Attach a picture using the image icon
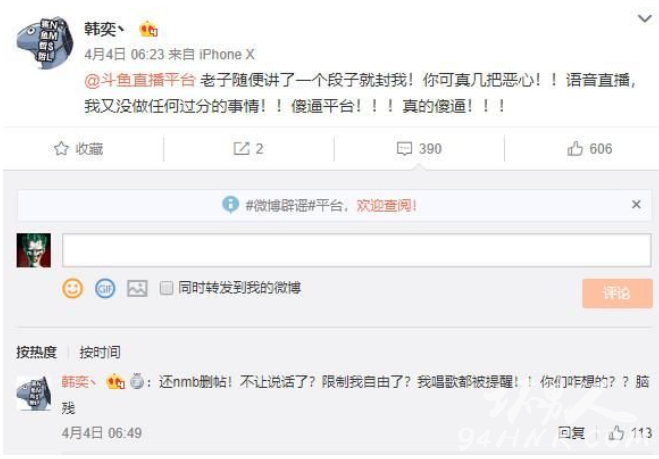The image size is (659, 459). point(137,288)
